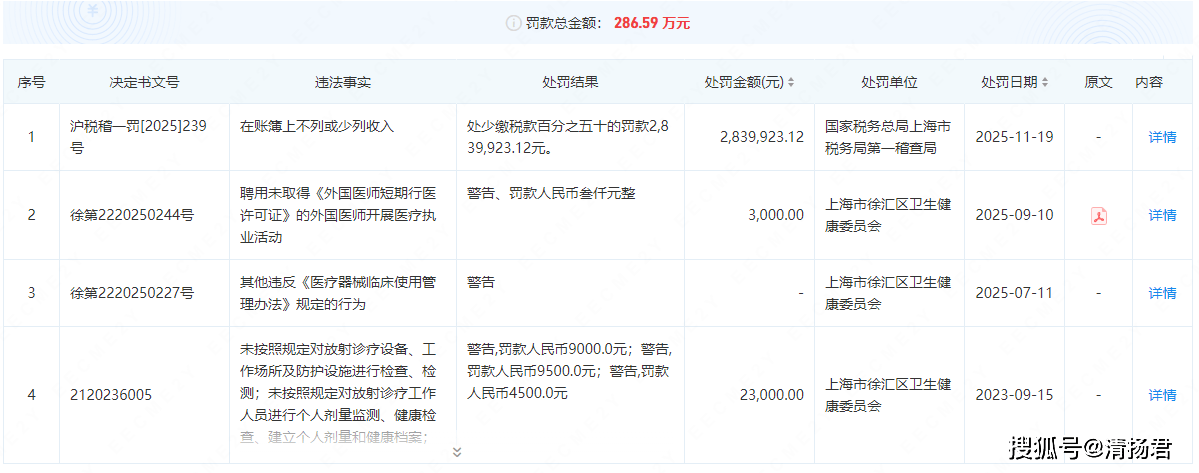Viewport: 1199px width, 473px height.
Task: Click the amount 23,000.00
Action: (x=772, y=395)
